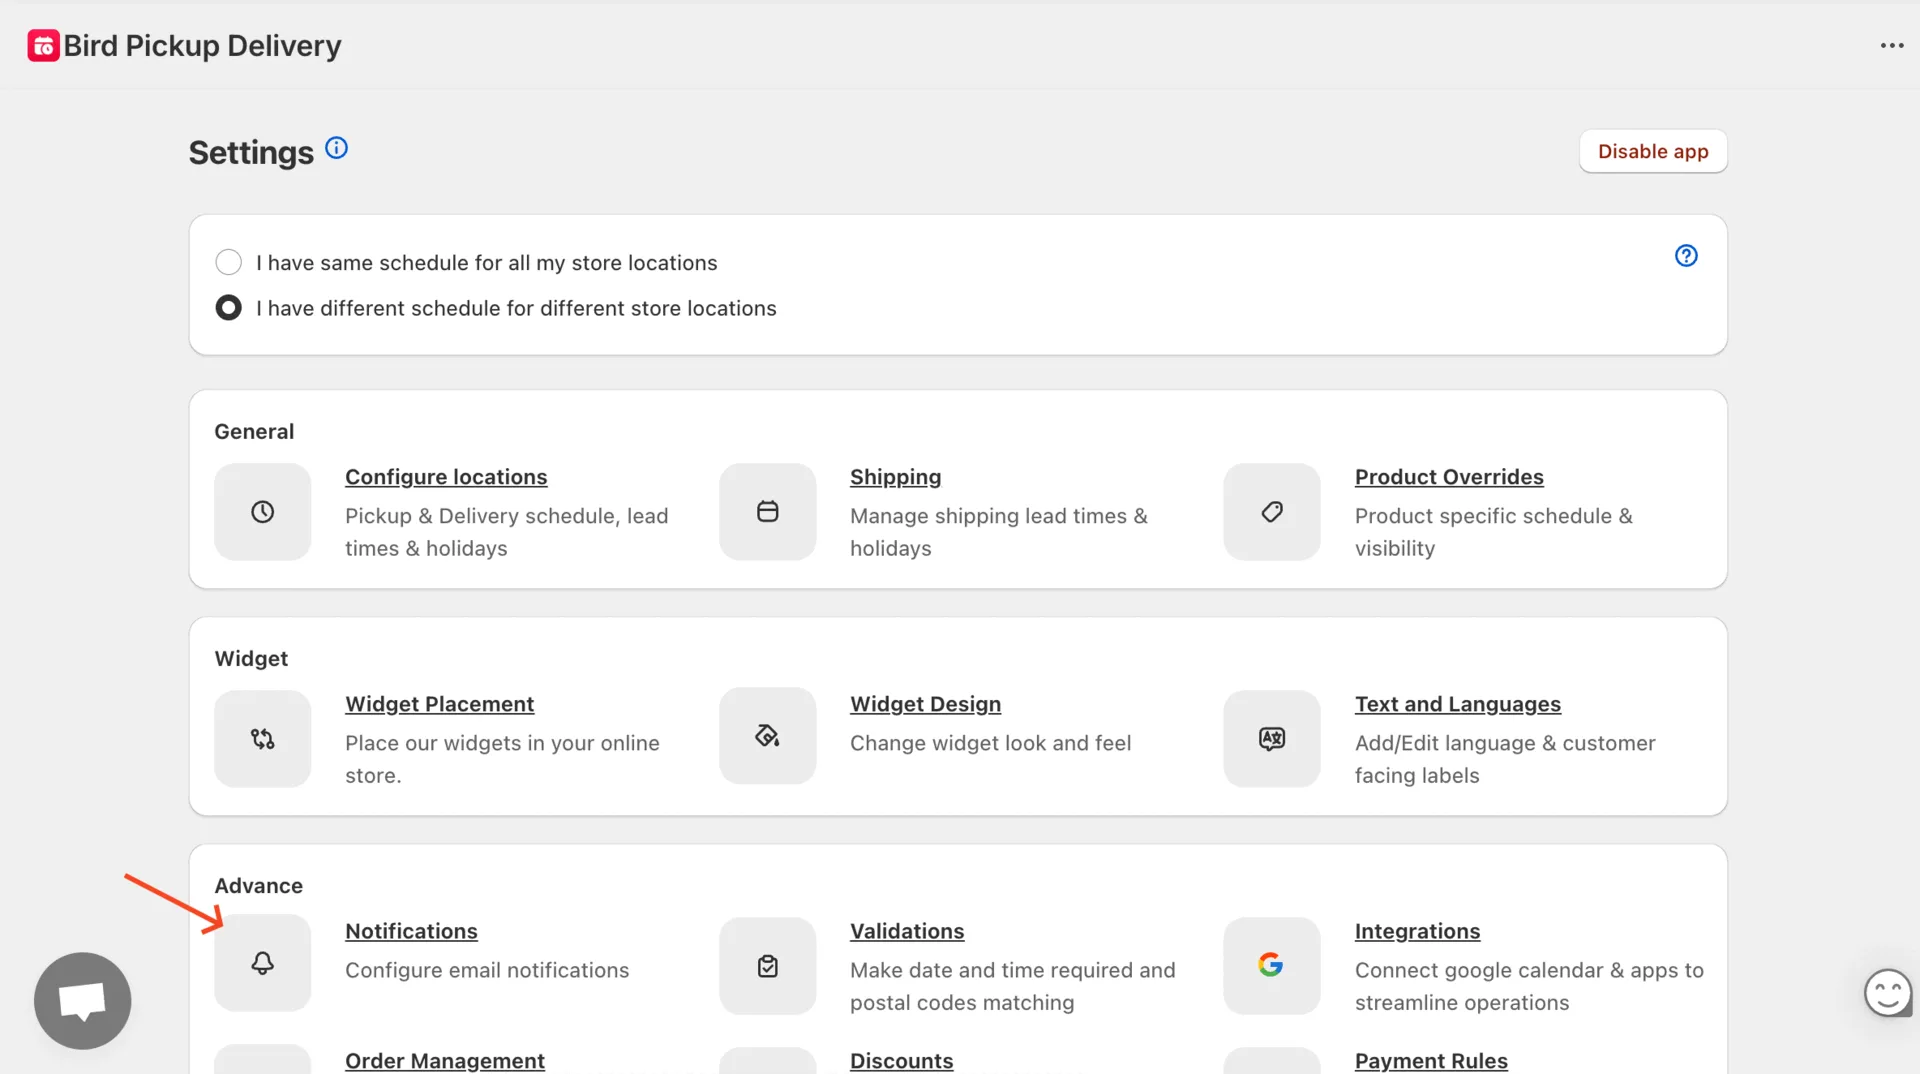The width and height of the screenshot is (1920, 1074).
Task: Click the bell icon for Notifications
Action: tap(262, 963)
